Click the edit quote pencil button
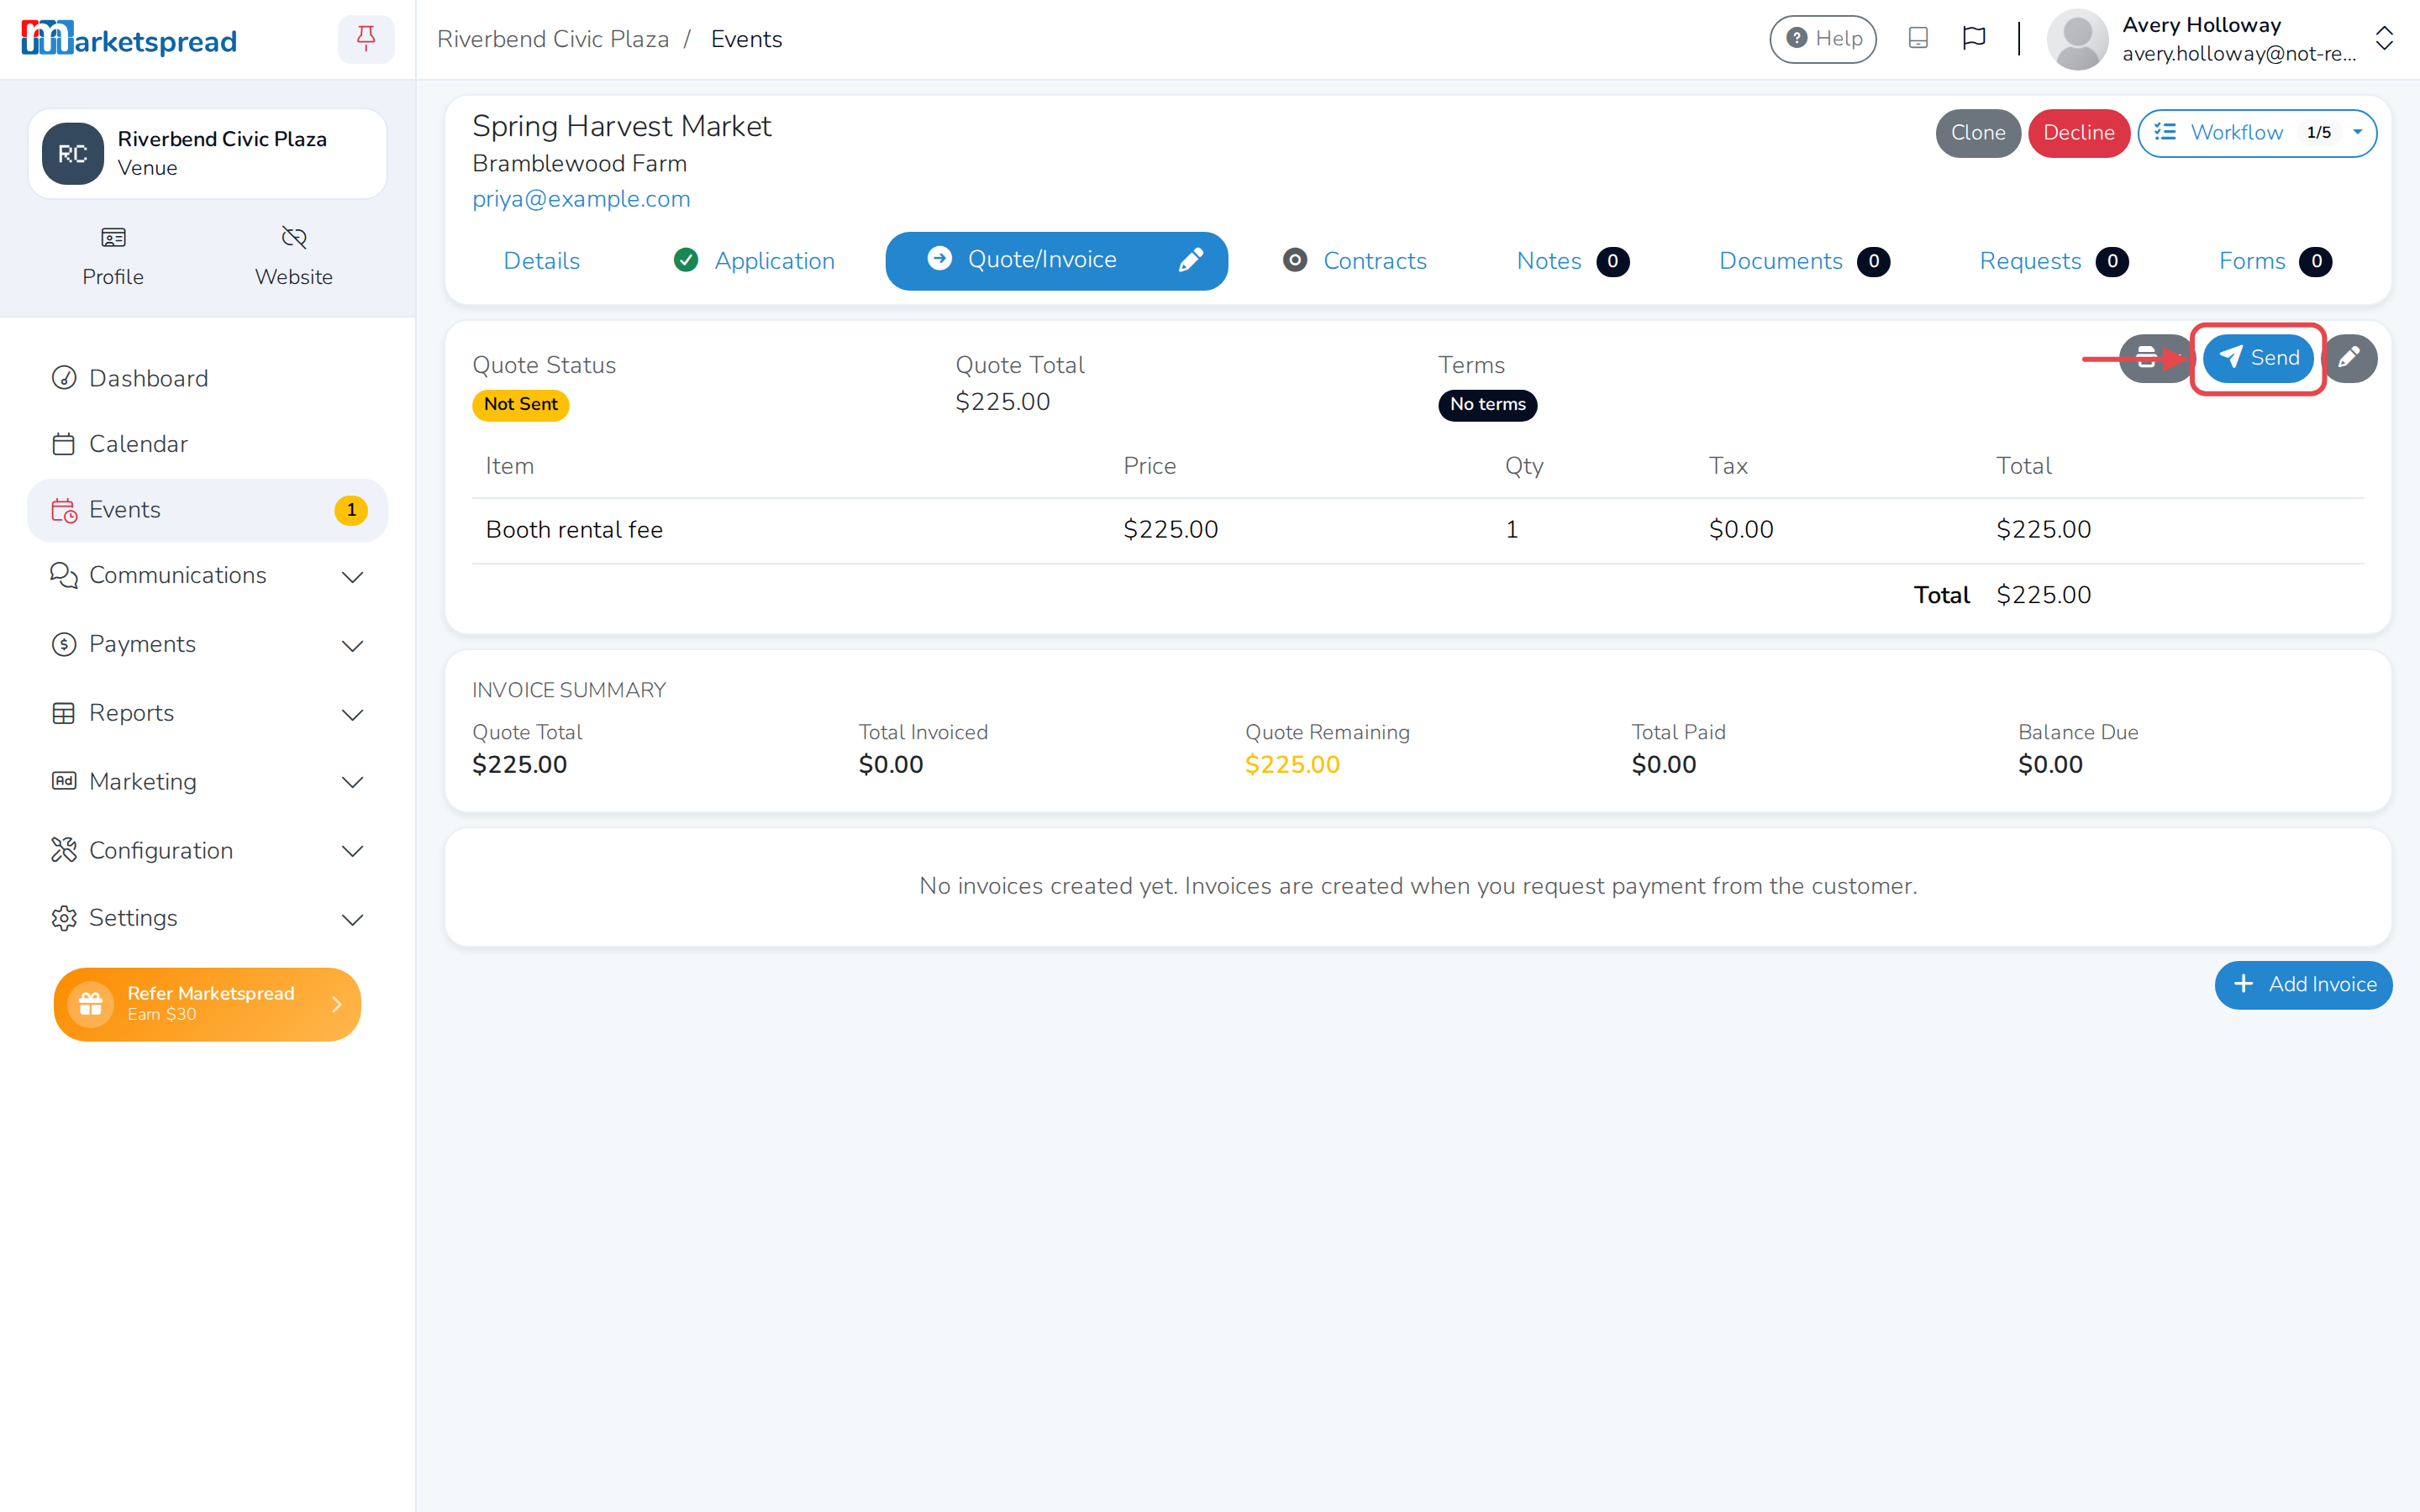The image size is (2420, 1512). point(2349,358)
